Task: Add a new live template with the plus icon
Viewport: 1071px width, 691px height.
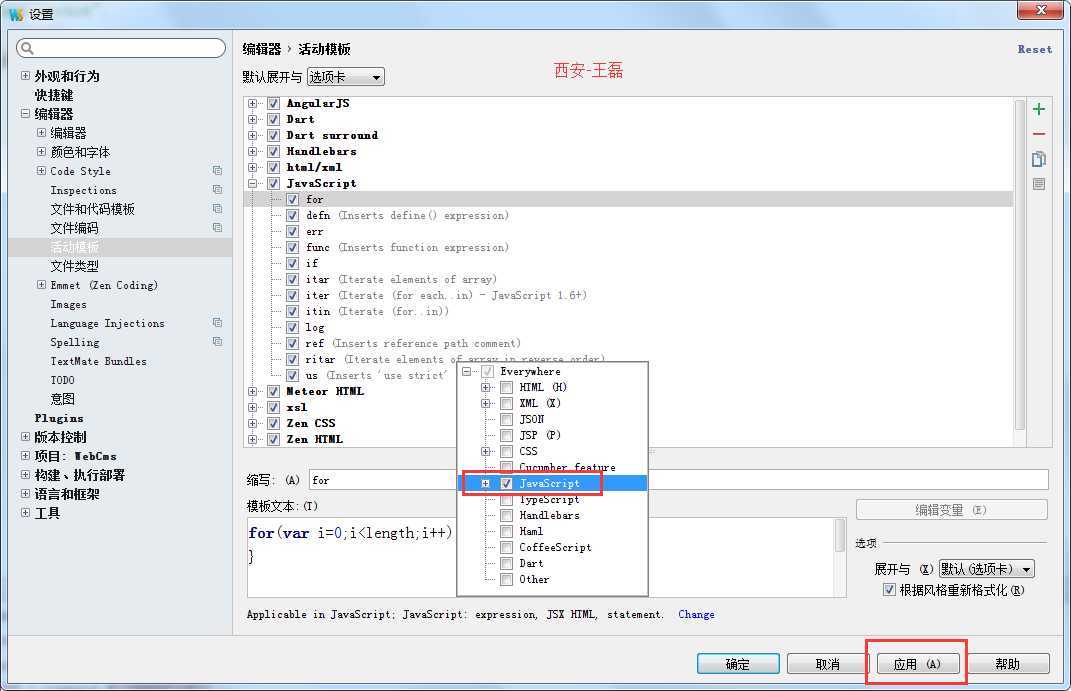Action: click(x=1038, y=109)
